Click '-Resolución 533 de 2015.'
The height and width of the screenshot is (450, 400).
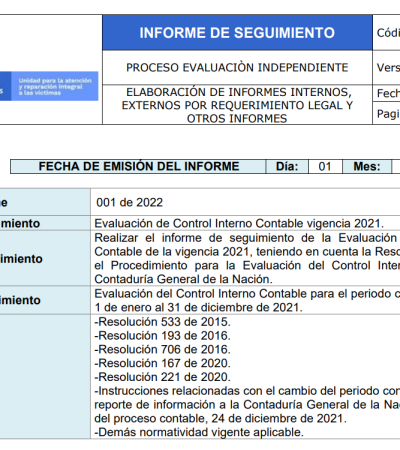[x=162, y=322]
